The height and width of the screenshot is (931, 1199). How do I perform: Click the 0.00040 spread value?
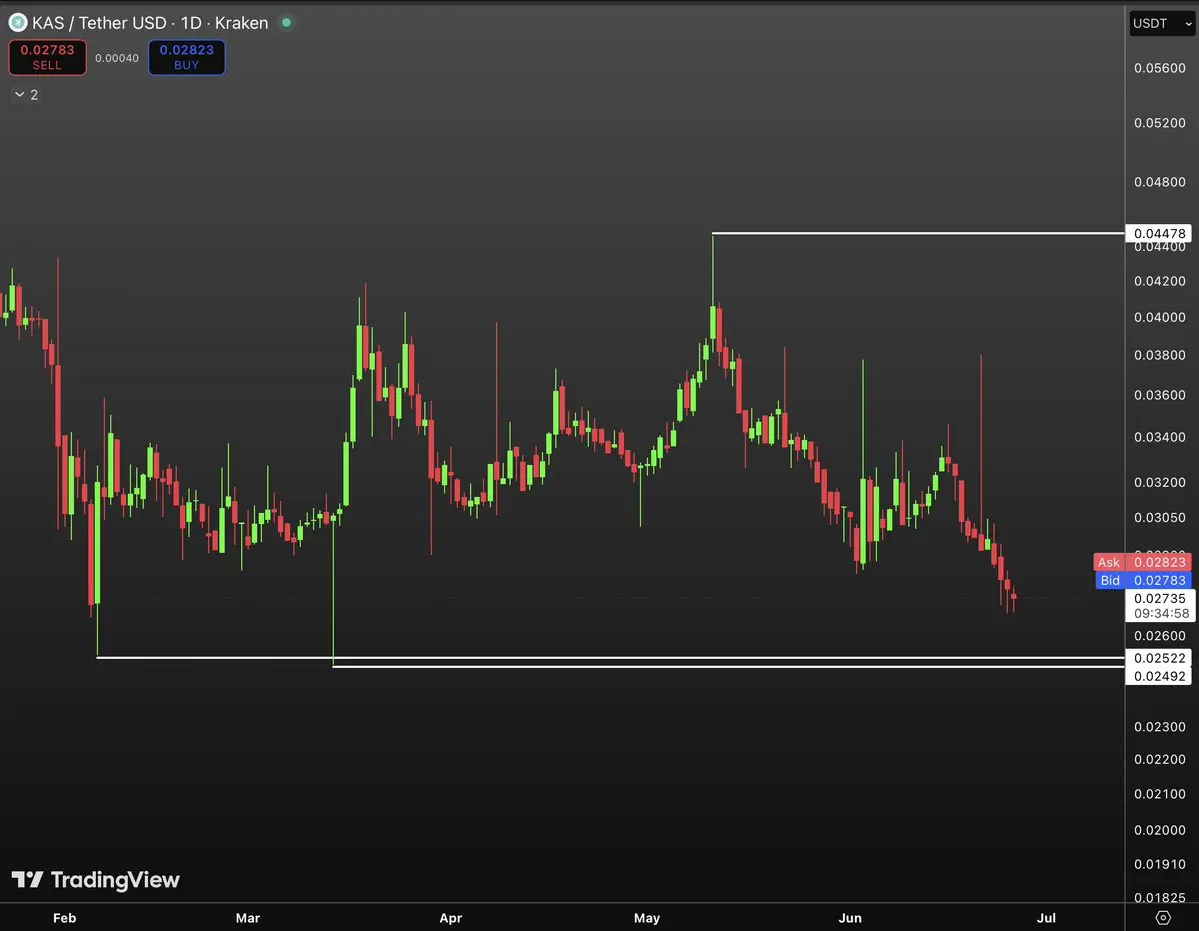117,58
